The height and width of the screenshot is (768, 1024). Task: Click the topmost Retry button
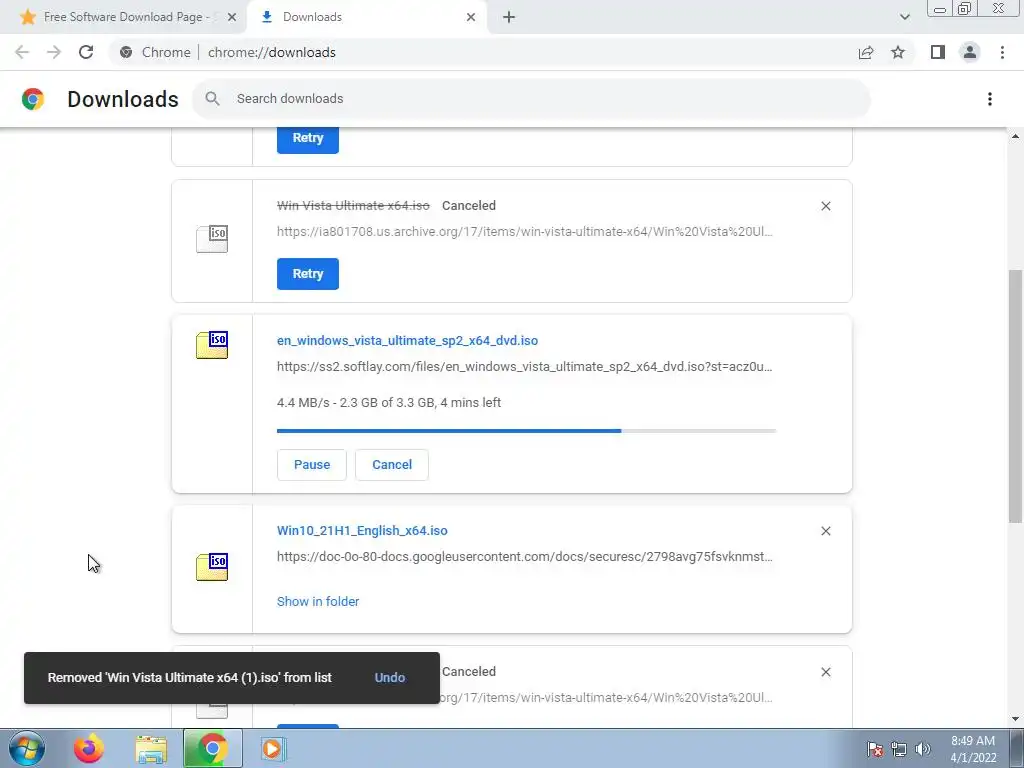(308, 138)
